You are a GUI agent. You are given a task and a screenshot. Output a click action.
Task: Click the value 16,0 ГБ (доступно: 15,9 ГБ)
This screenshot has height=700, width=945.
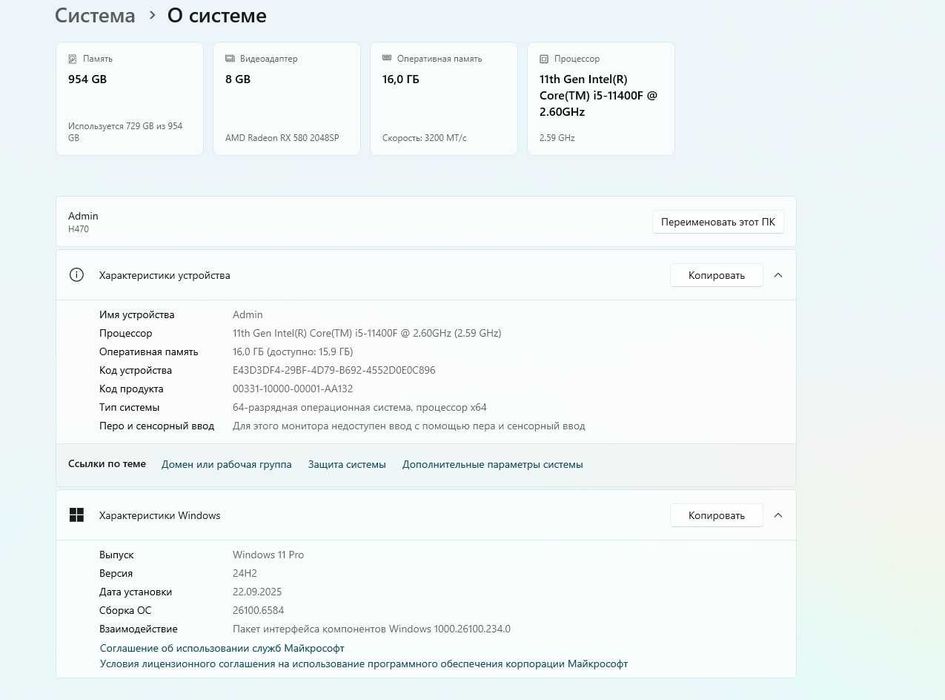click(293, 352)
